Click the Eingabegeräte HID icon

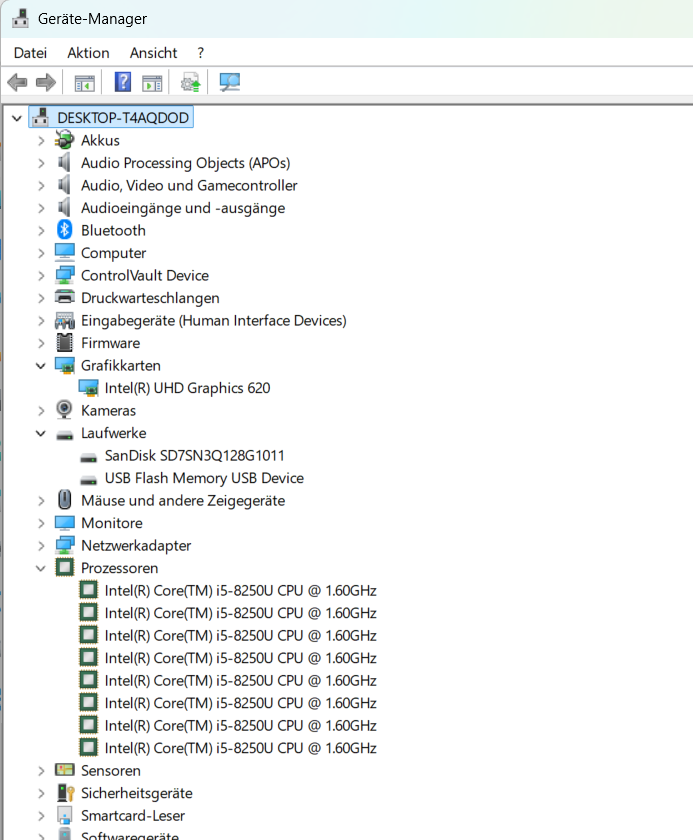pos(64,320)
